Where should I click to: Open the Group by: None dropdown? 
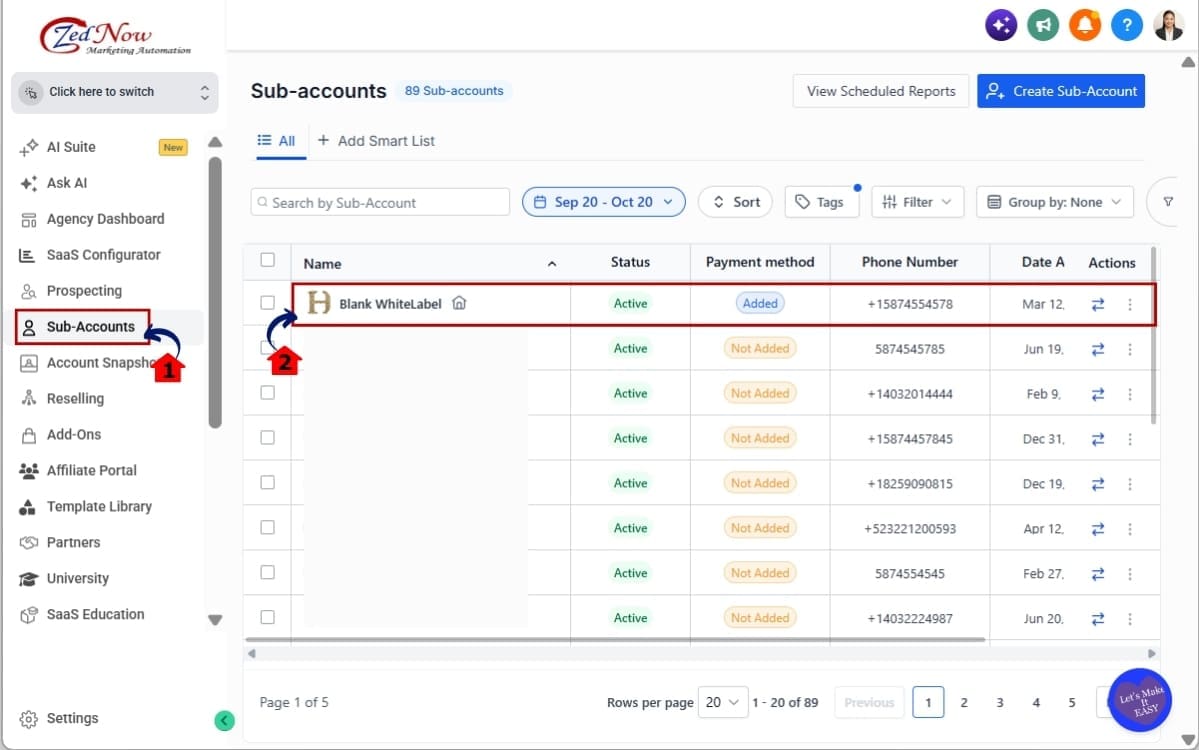(x=1055, y=202)
